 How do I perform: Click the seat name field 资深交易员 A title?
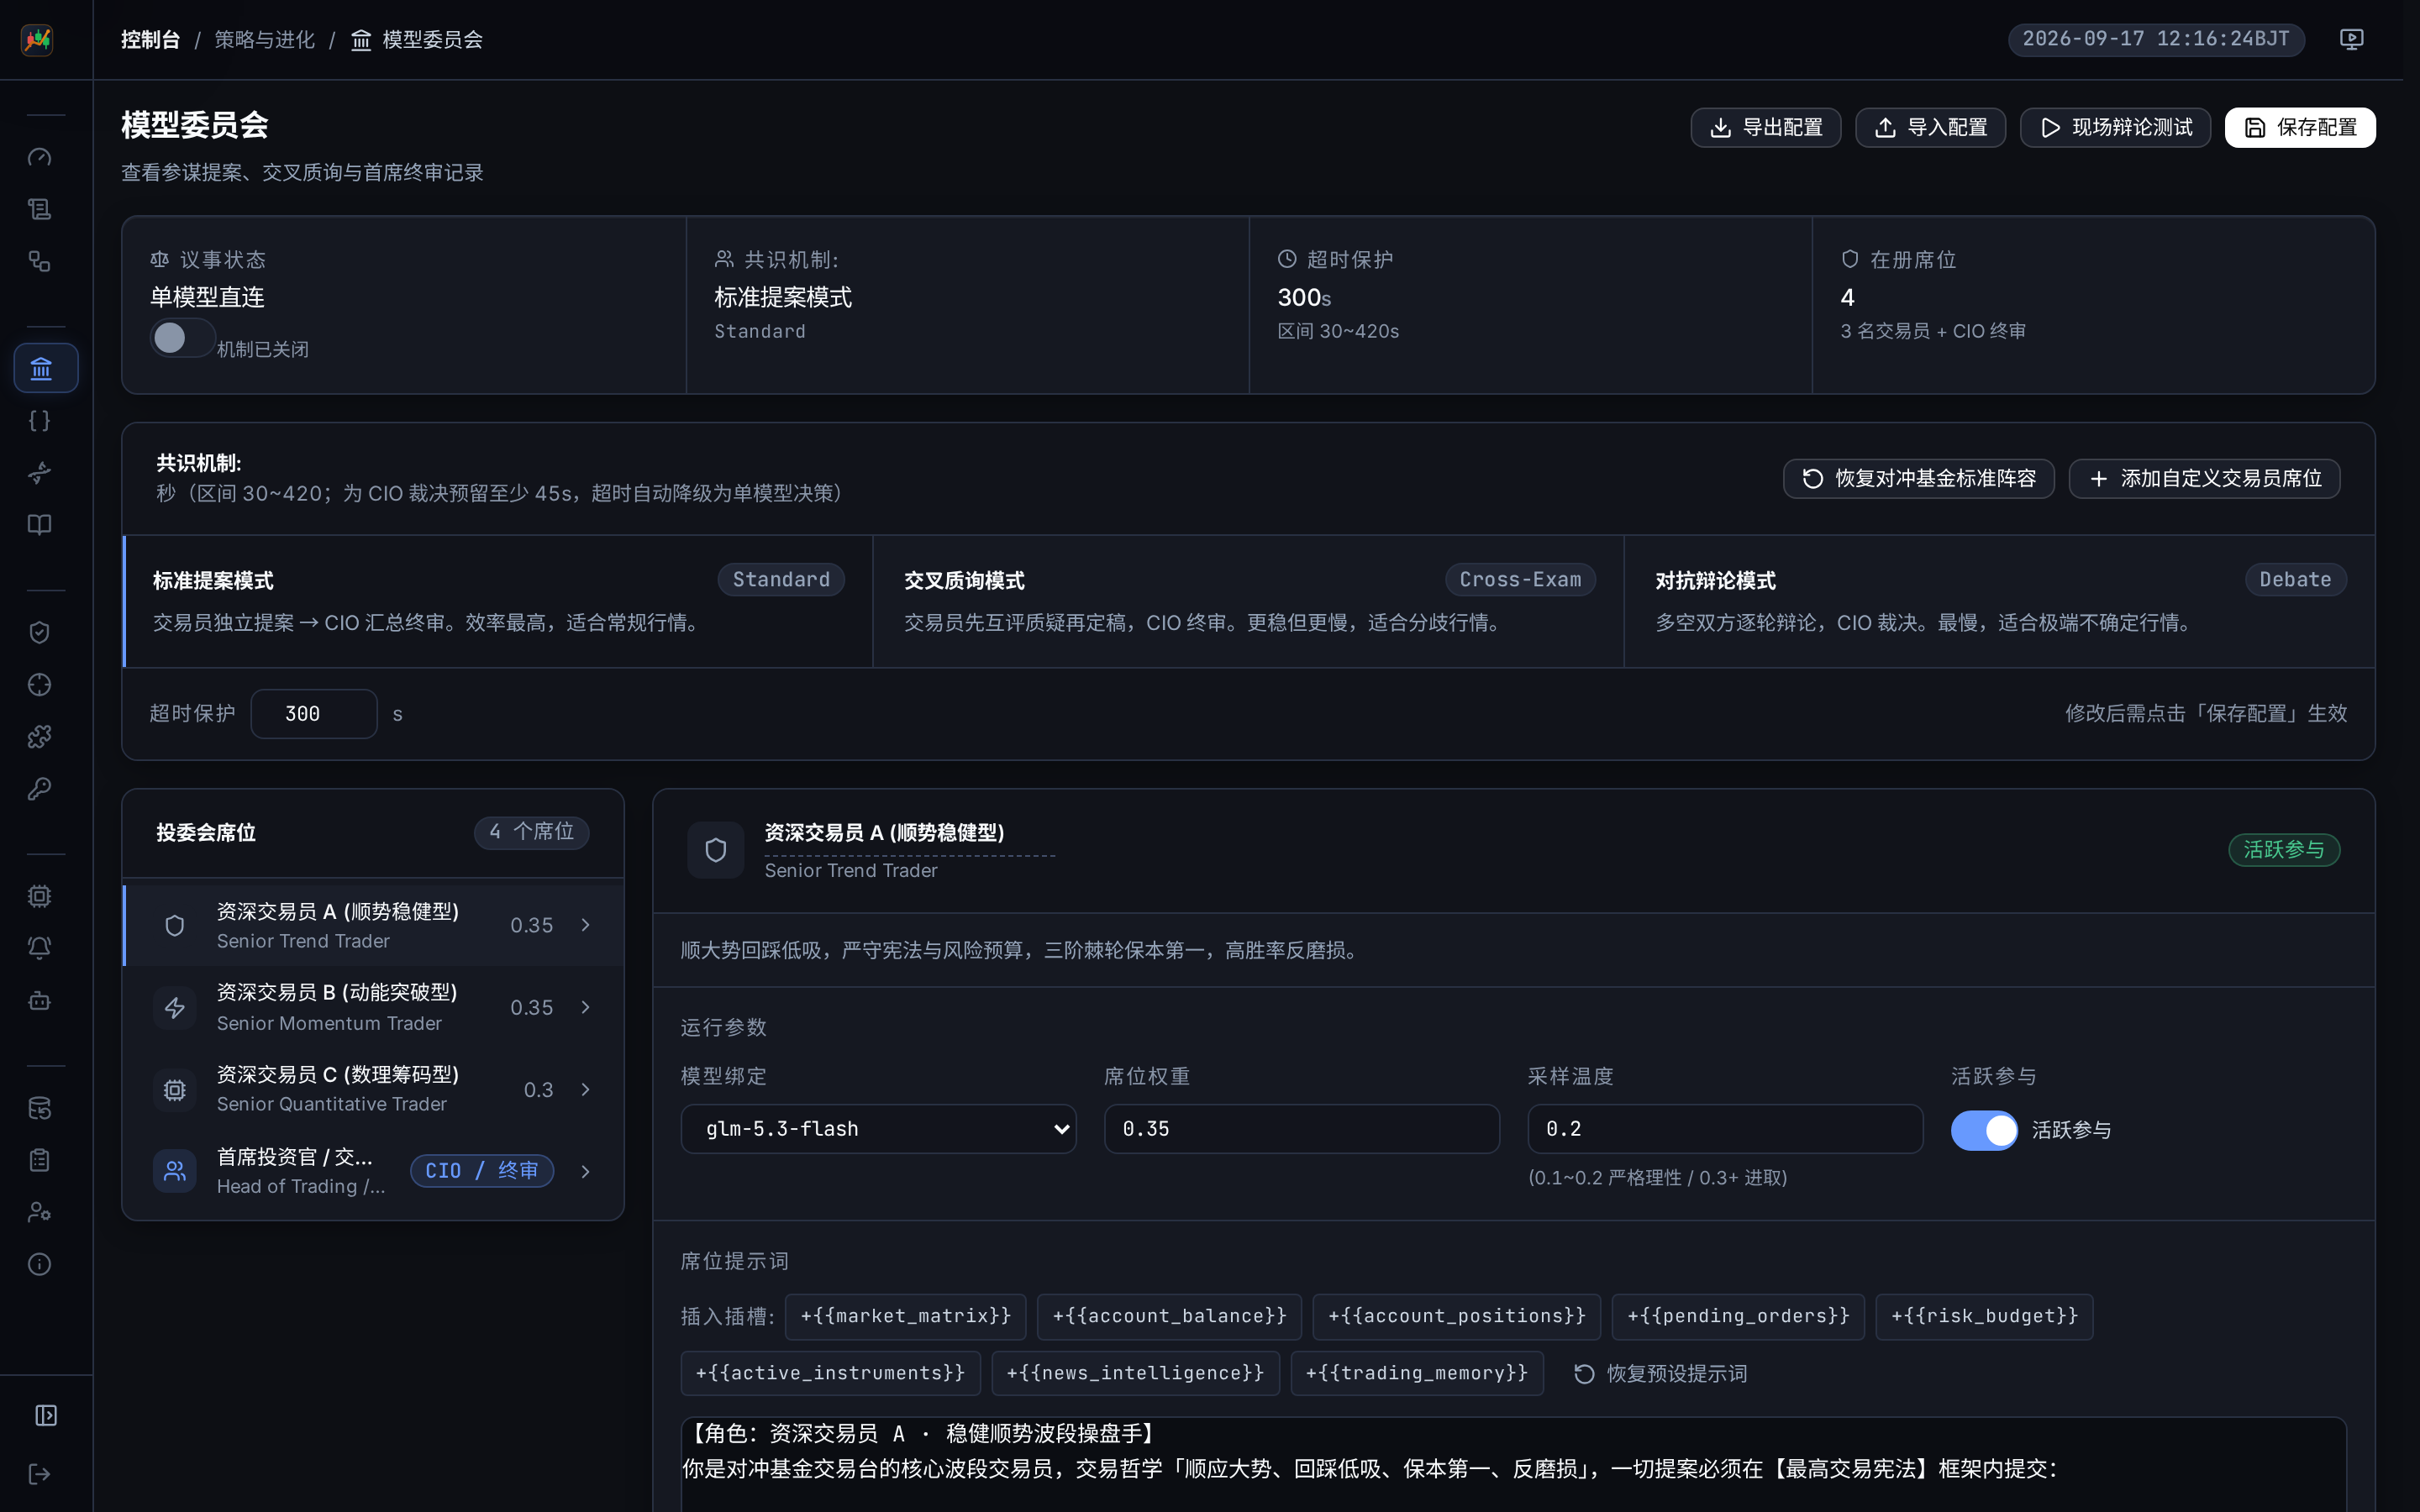click(909, 833)
